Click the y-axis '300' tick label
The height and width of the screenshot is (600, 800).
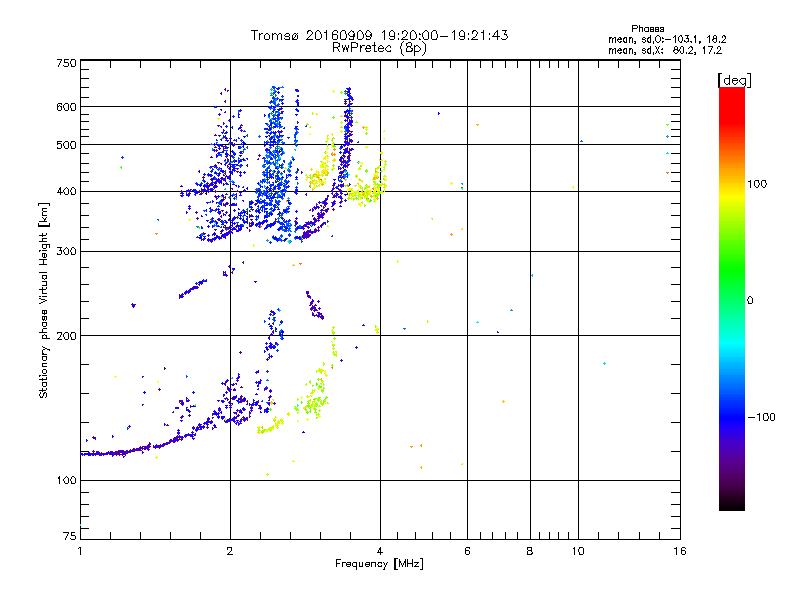66,252
